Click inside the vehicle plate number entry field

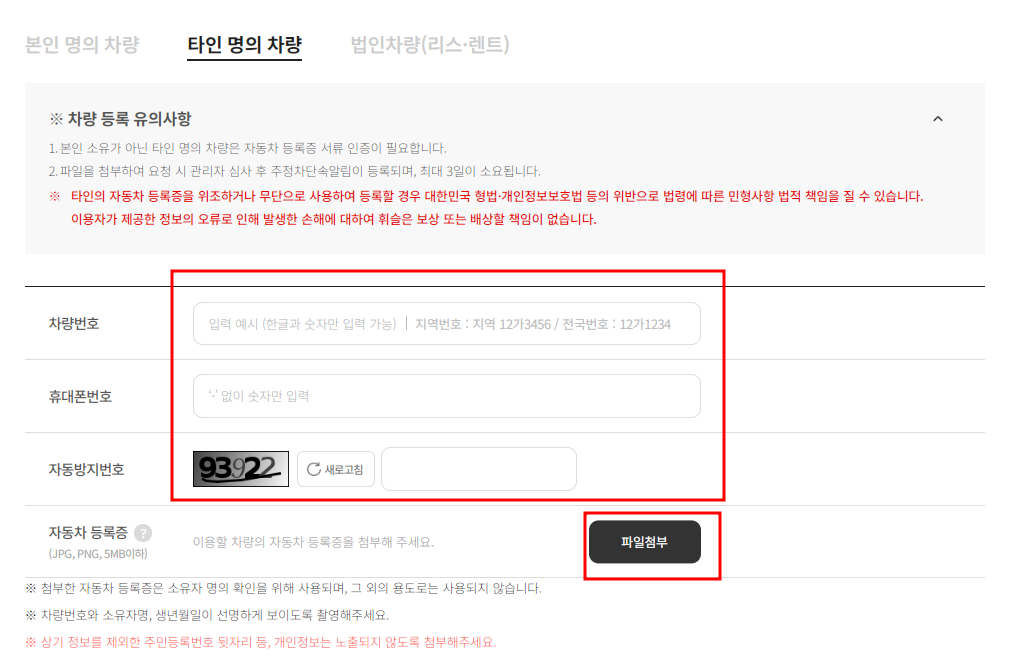click(x=447, y=323)
